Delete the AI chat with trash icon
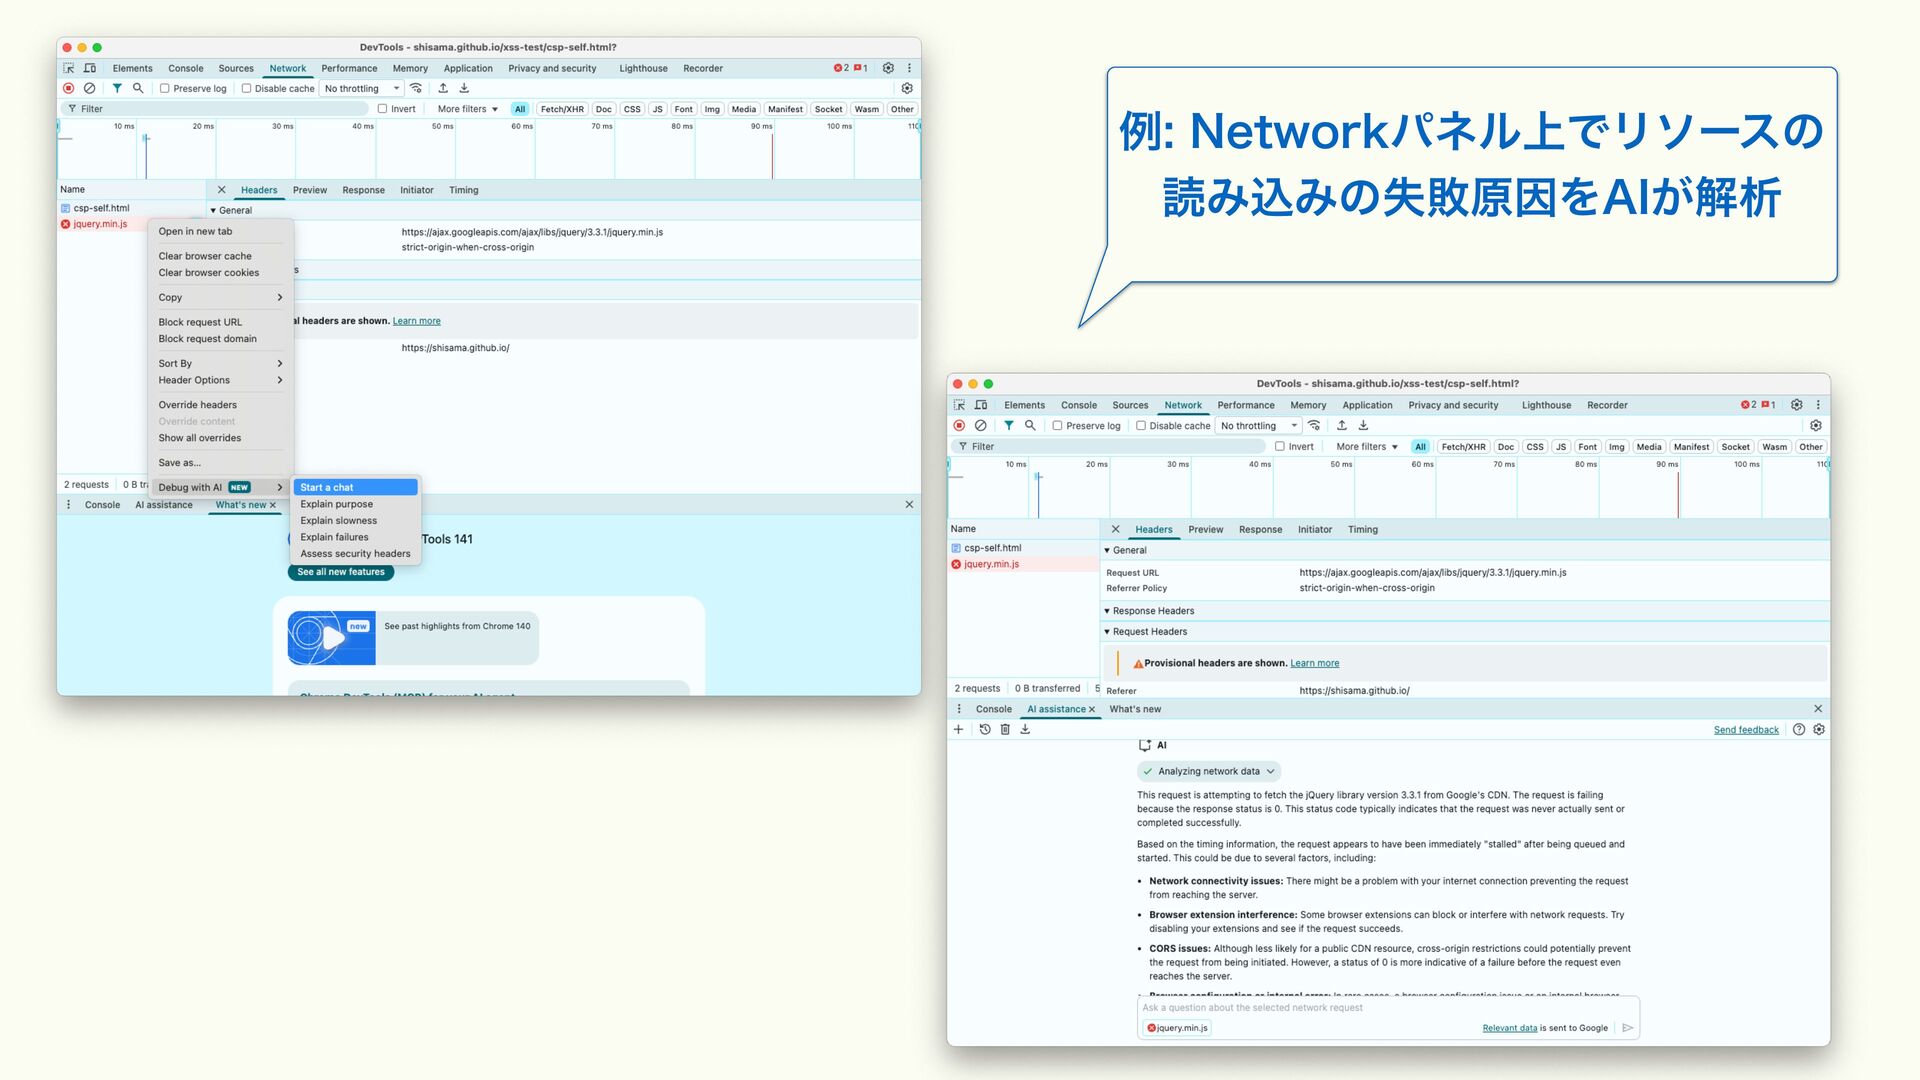The image size is (1920, 1080). (x=1005, y=730)
